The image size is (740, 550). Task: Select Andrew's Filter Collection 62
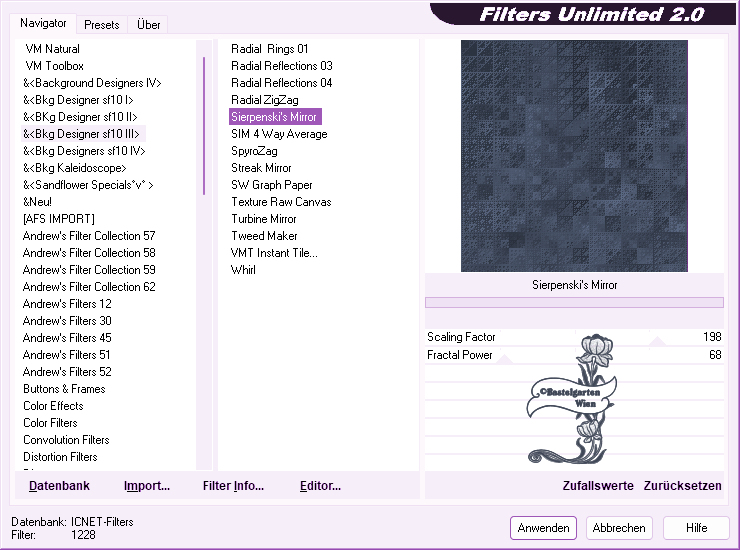click(89, 287)
